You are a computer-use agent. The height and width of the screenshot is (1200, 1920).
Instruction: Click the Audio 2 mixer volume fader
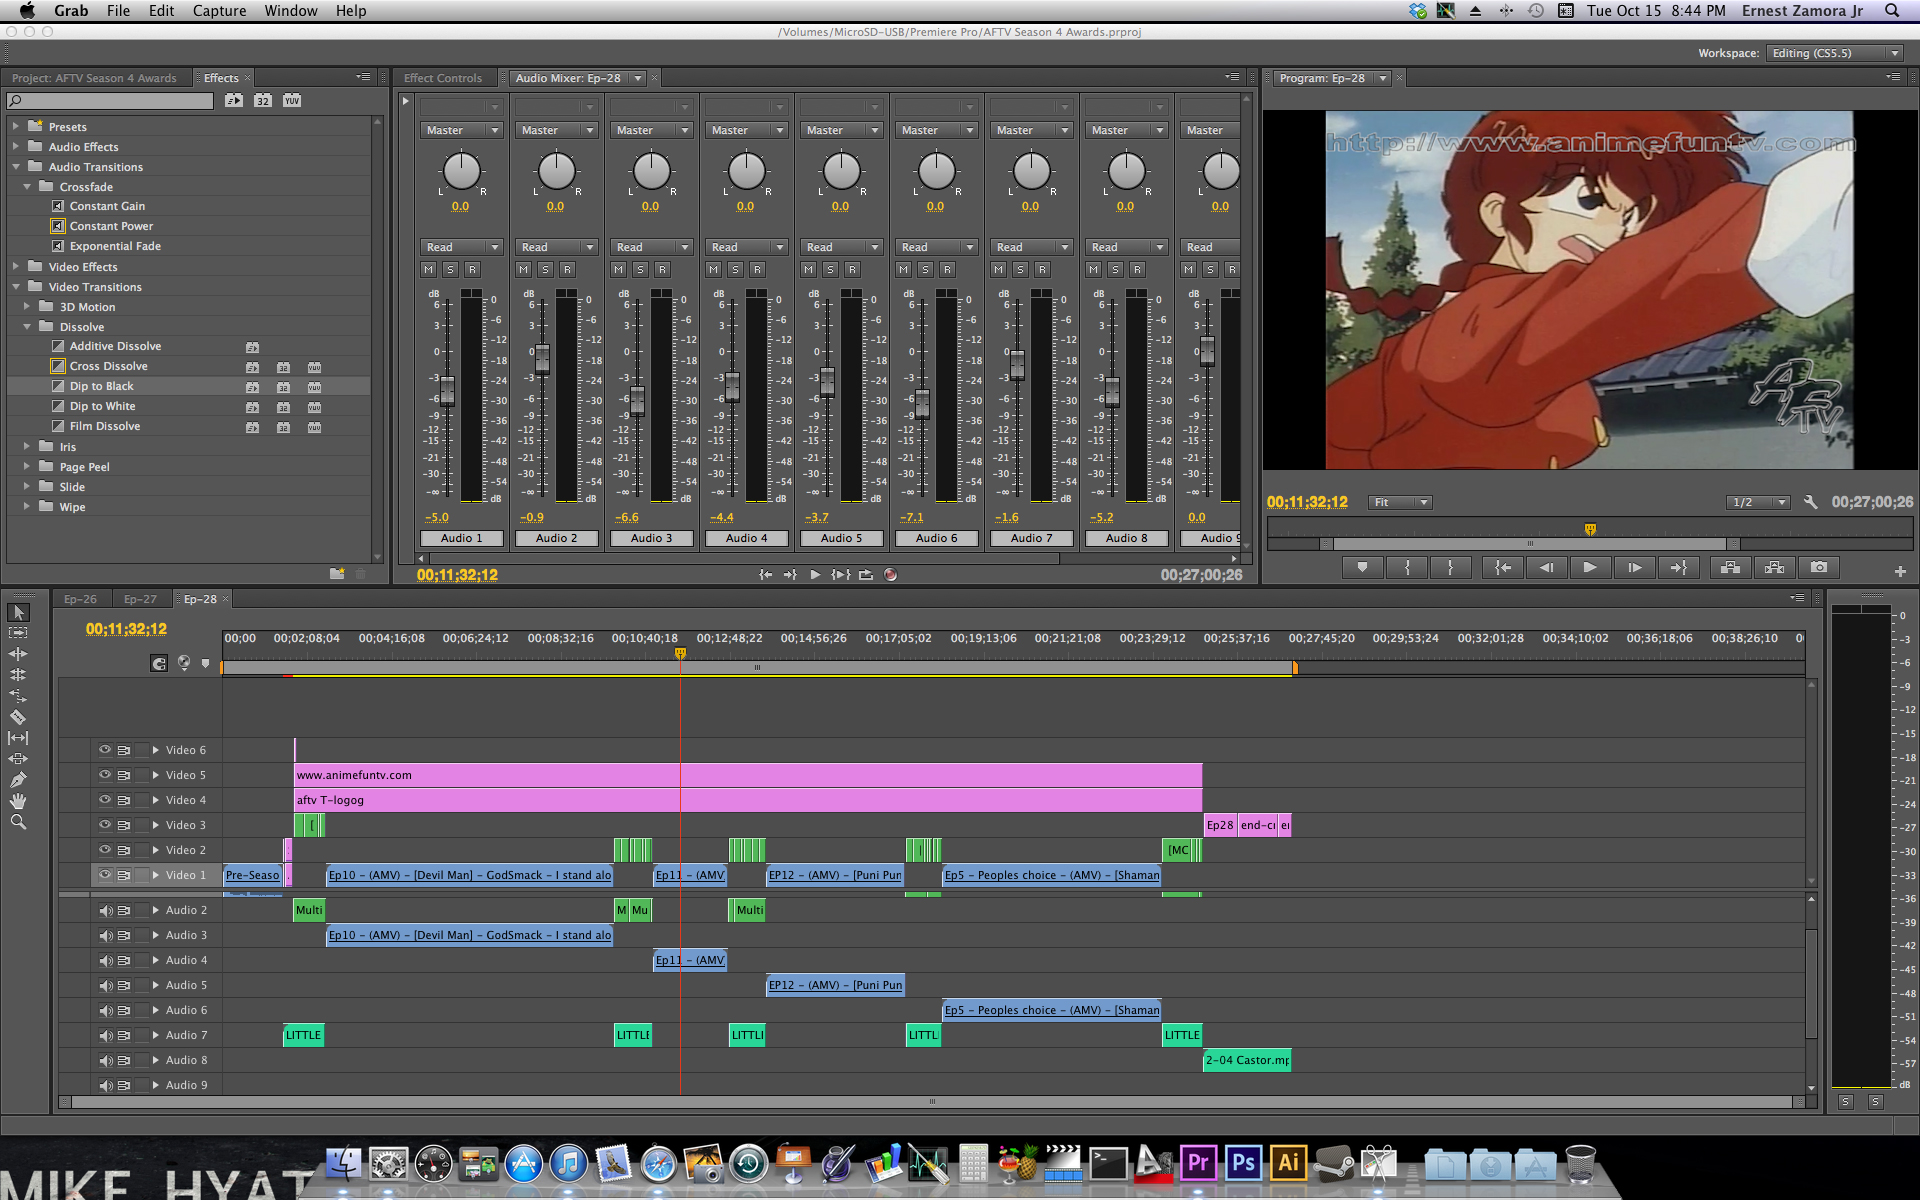[x=542, y=358]
